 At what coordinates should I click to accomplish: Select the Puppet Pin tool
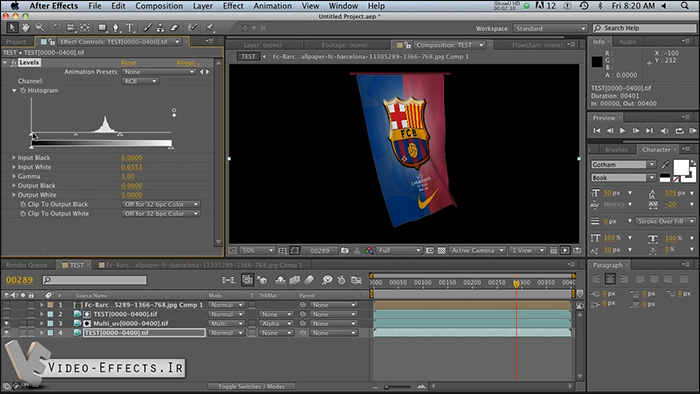209,28
